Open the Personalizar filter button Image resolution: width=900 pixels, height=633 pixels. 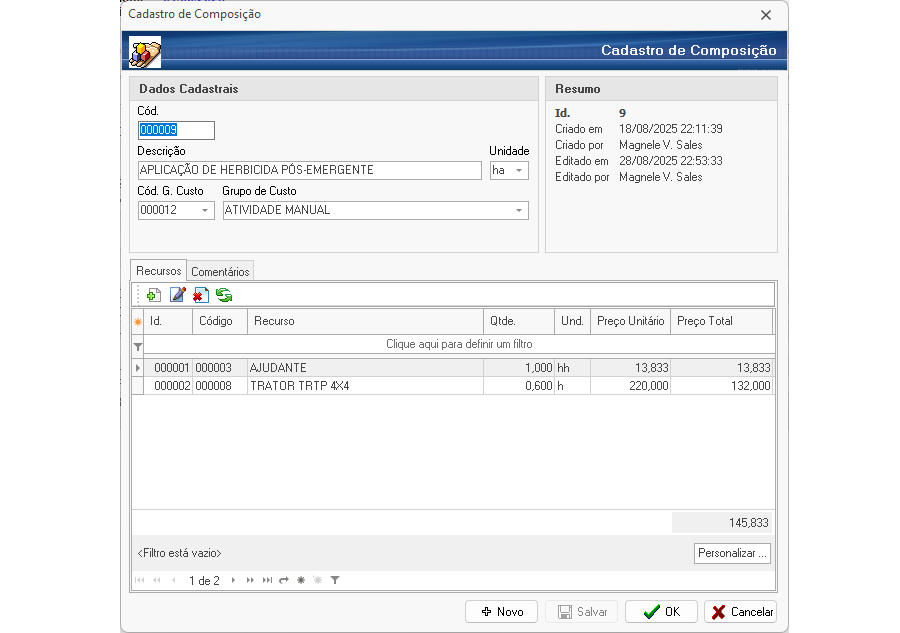coord(732,553)
